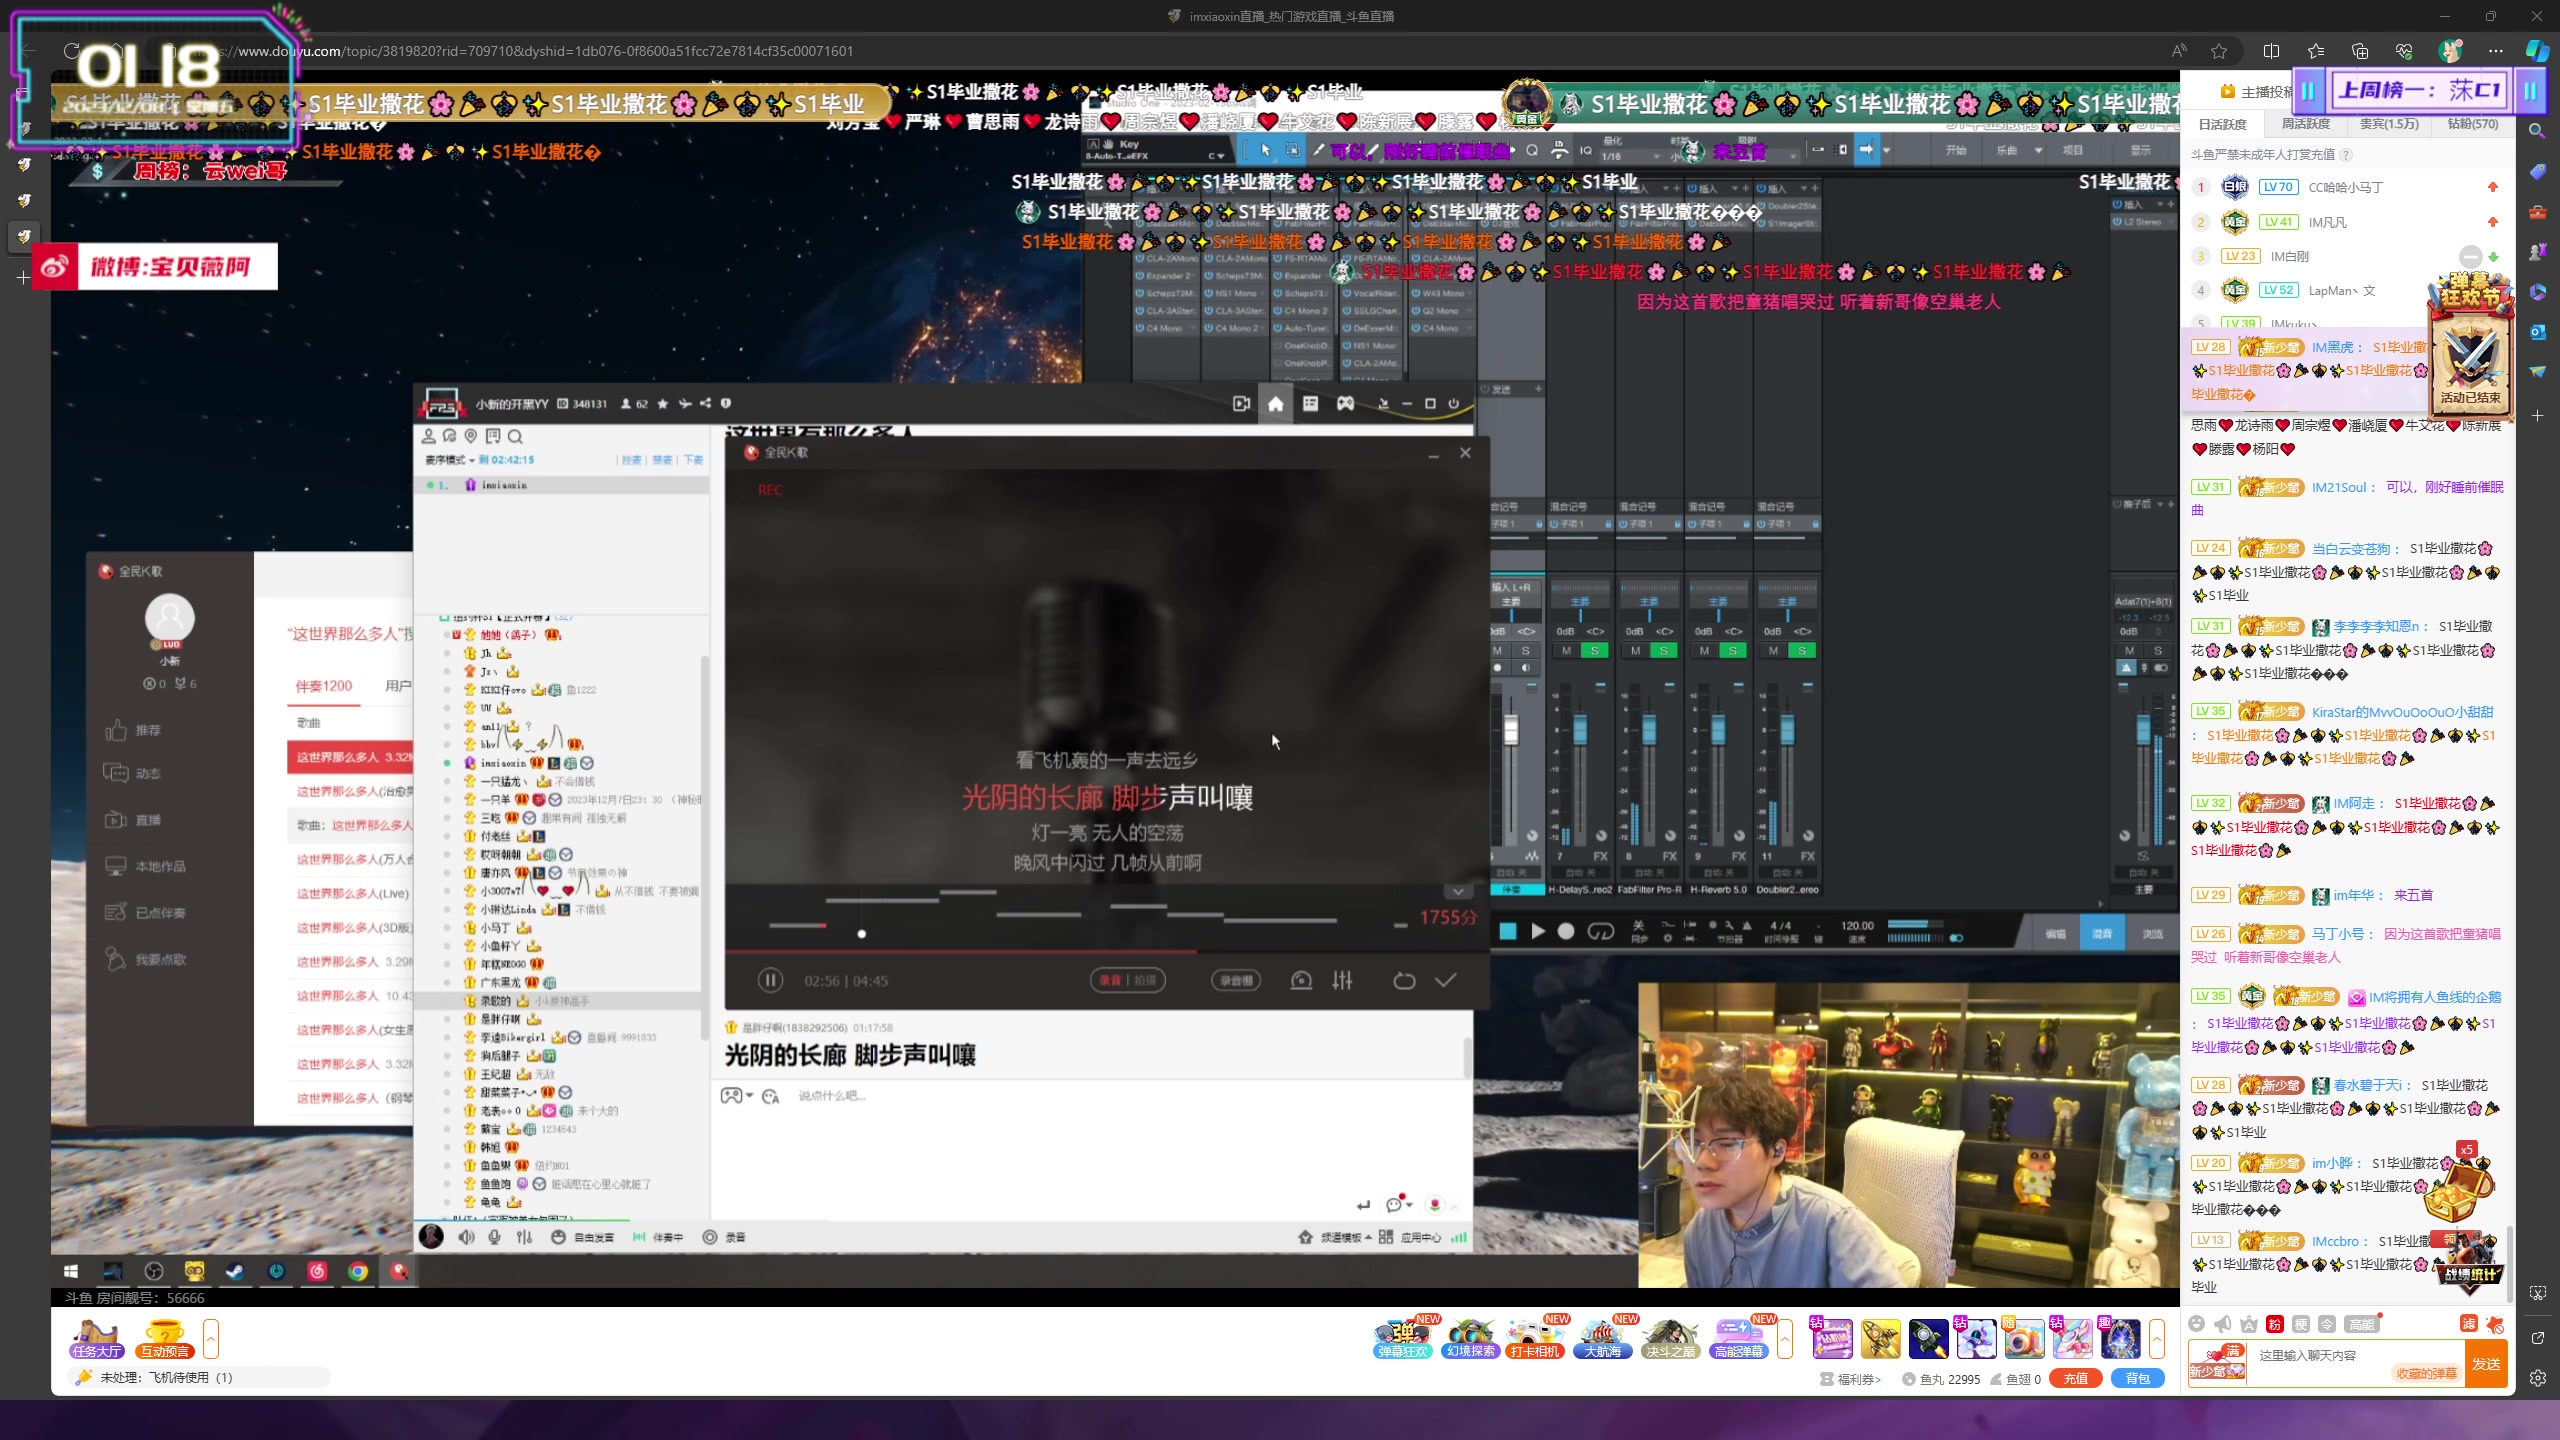Screen dimensions: 2560x1440
Task: Click the orange 发送 send button
Action: pos(2486,1364)
